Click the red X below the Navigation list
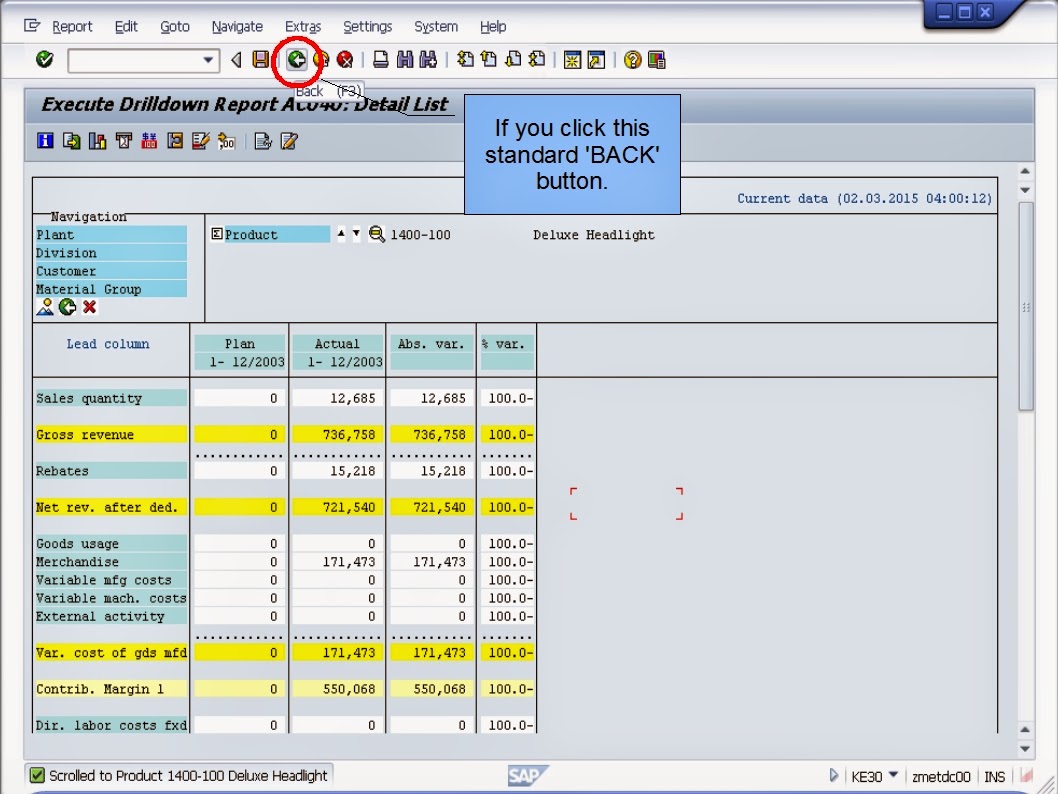 tap(89, 307)
